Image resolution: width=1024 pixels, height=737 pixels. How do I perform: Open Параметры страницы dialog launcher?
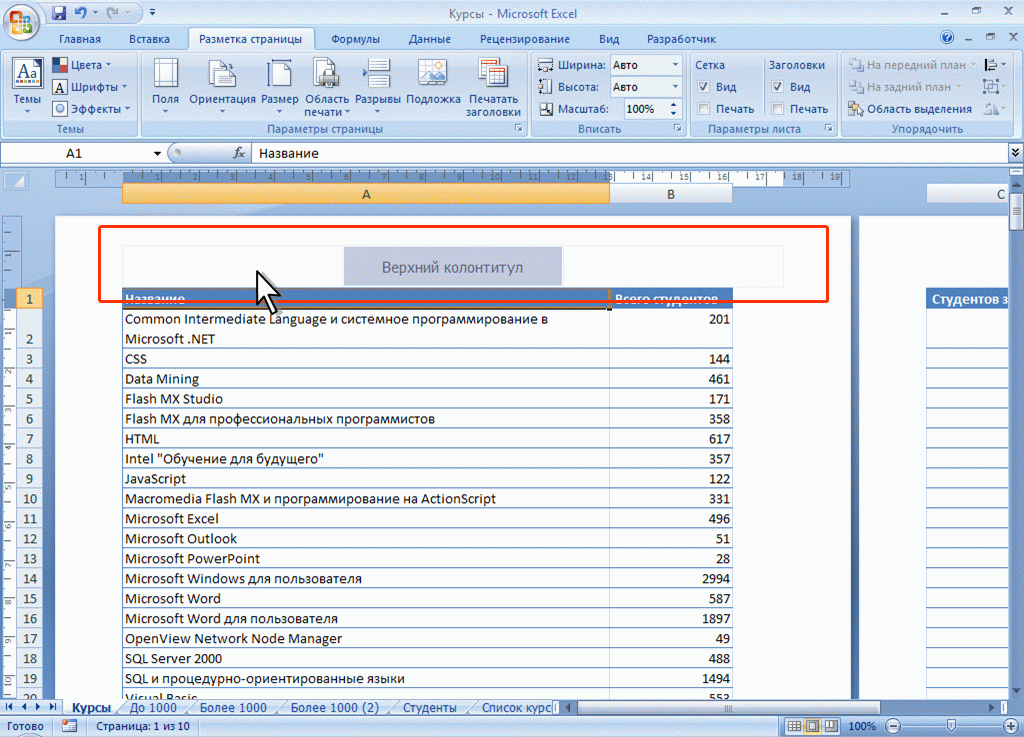coord(519,129)
